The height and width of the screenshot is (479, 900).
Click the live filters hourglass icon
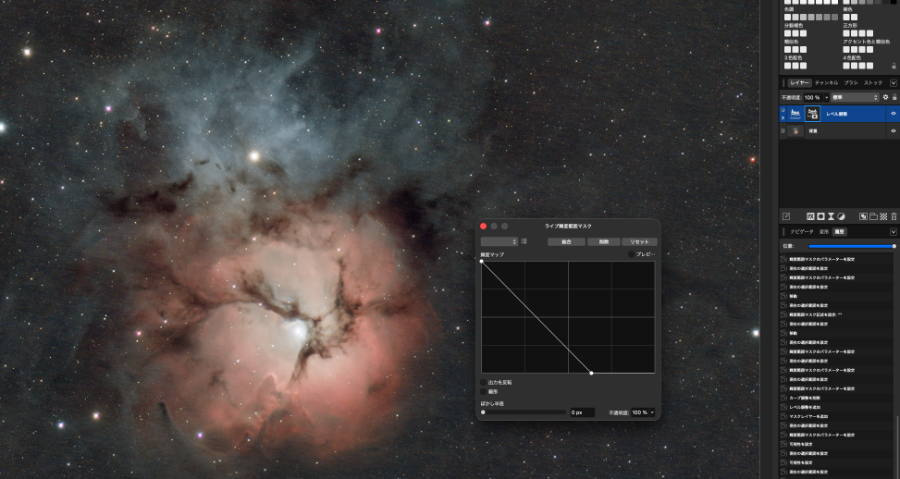[x=831, y=216]
